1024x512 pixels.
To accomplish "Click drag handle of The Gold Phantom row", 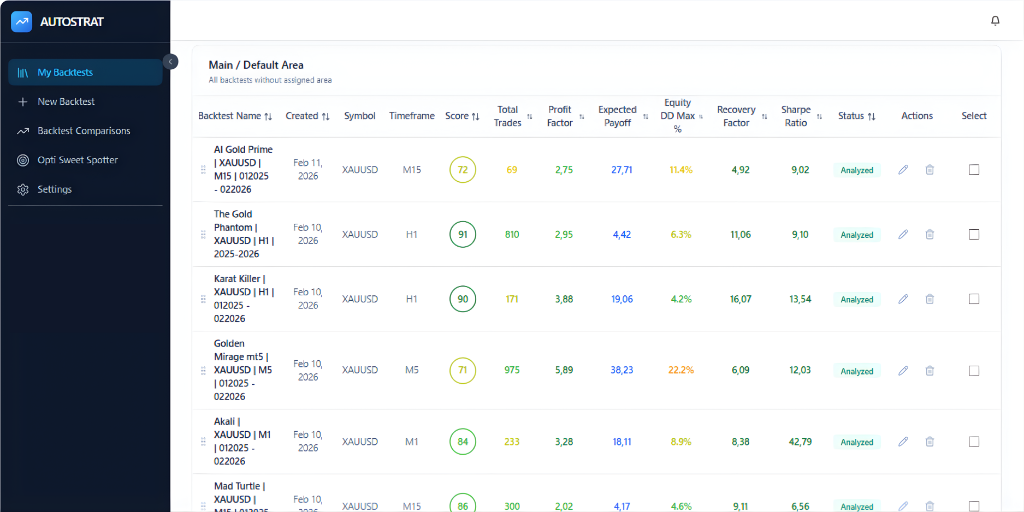I will [x=203, y=234].
